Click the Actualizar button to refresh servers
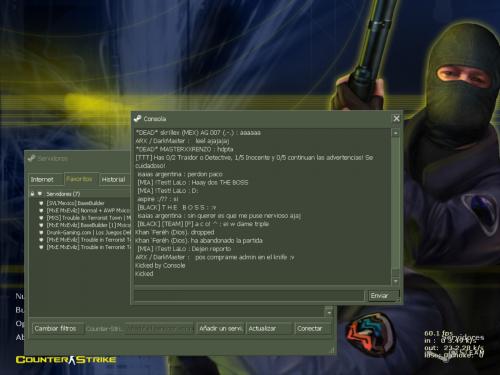Screen dimensions: 500x375 tap(269, 329)
